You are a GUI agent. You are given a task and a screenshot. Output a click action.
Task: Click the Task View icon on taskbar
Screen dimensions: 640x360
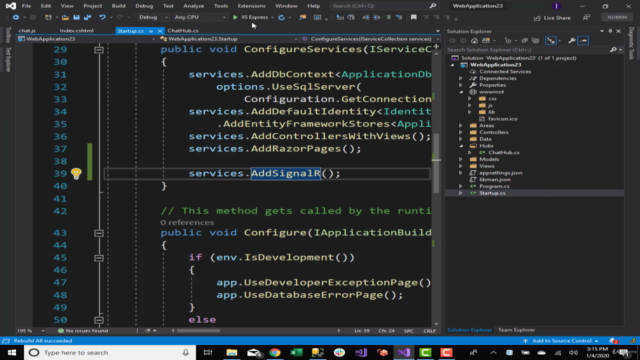click(208, 352)
